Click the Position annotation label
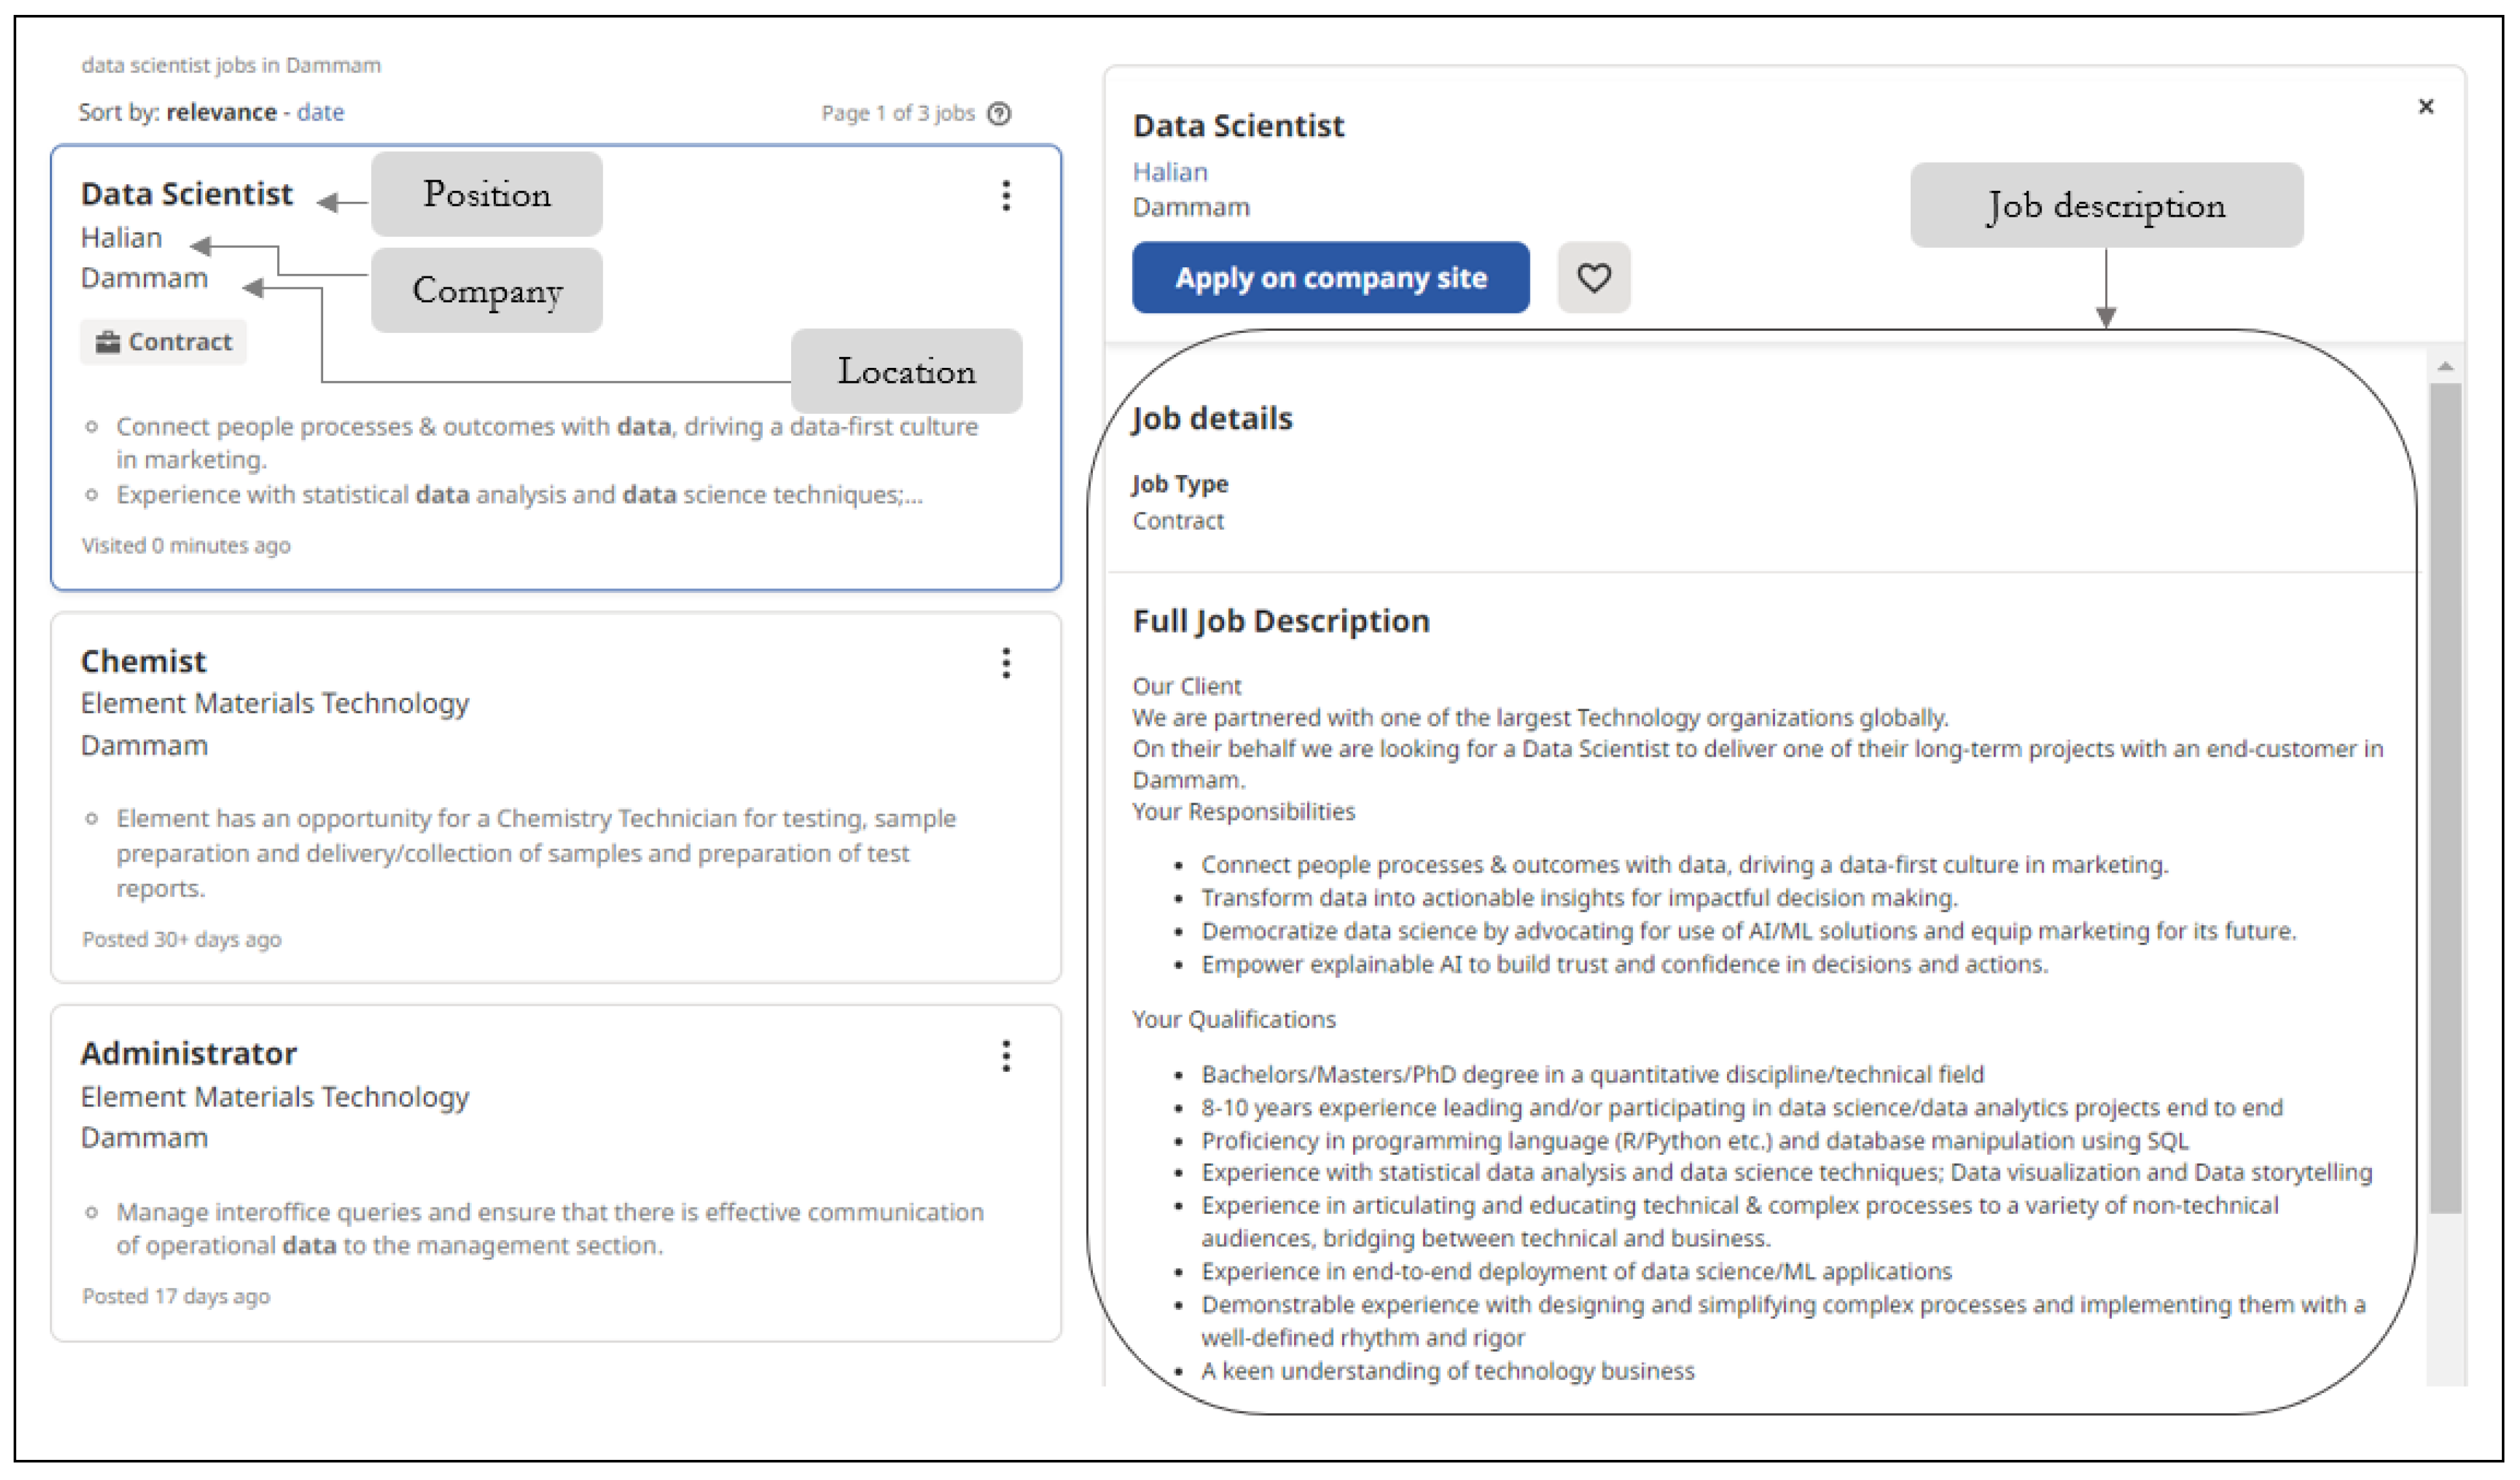Screen dimensions: 2520x1480 (x=487, y=194)
